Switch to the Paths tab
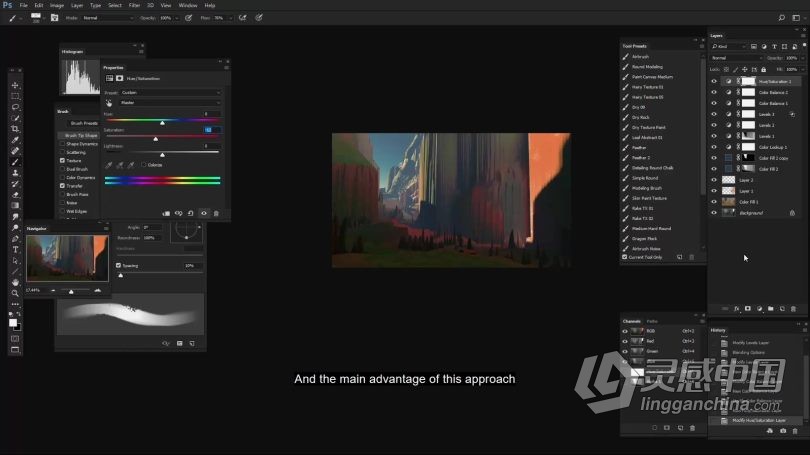Image resolution: width=810 pixels, height=455 pixels. click(652, 321)
